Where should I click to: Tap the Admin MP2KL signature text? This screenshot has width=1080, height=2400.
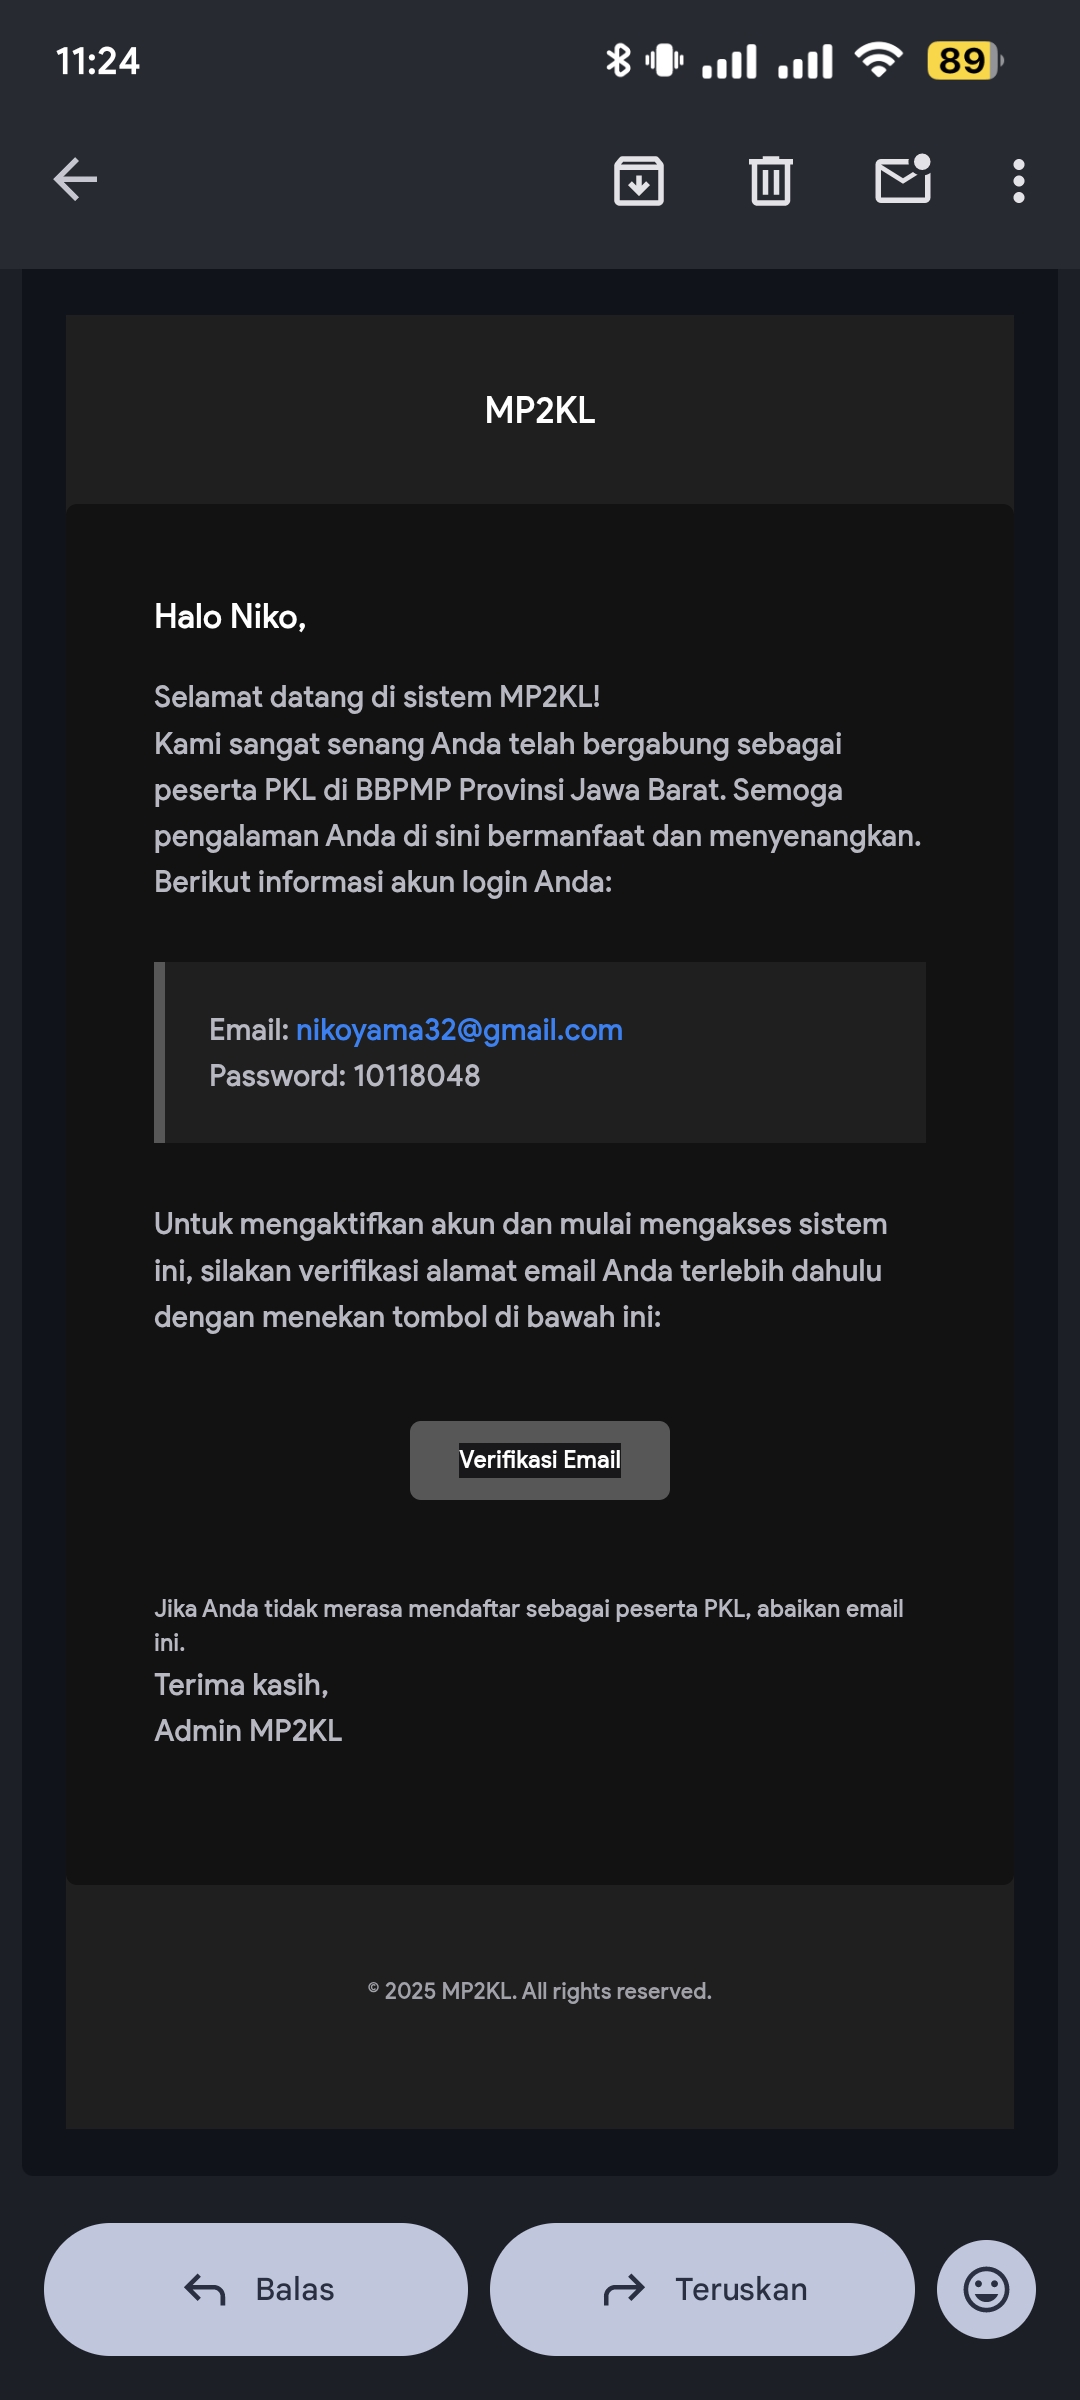pyautogui.click(x=248, y=1731)
